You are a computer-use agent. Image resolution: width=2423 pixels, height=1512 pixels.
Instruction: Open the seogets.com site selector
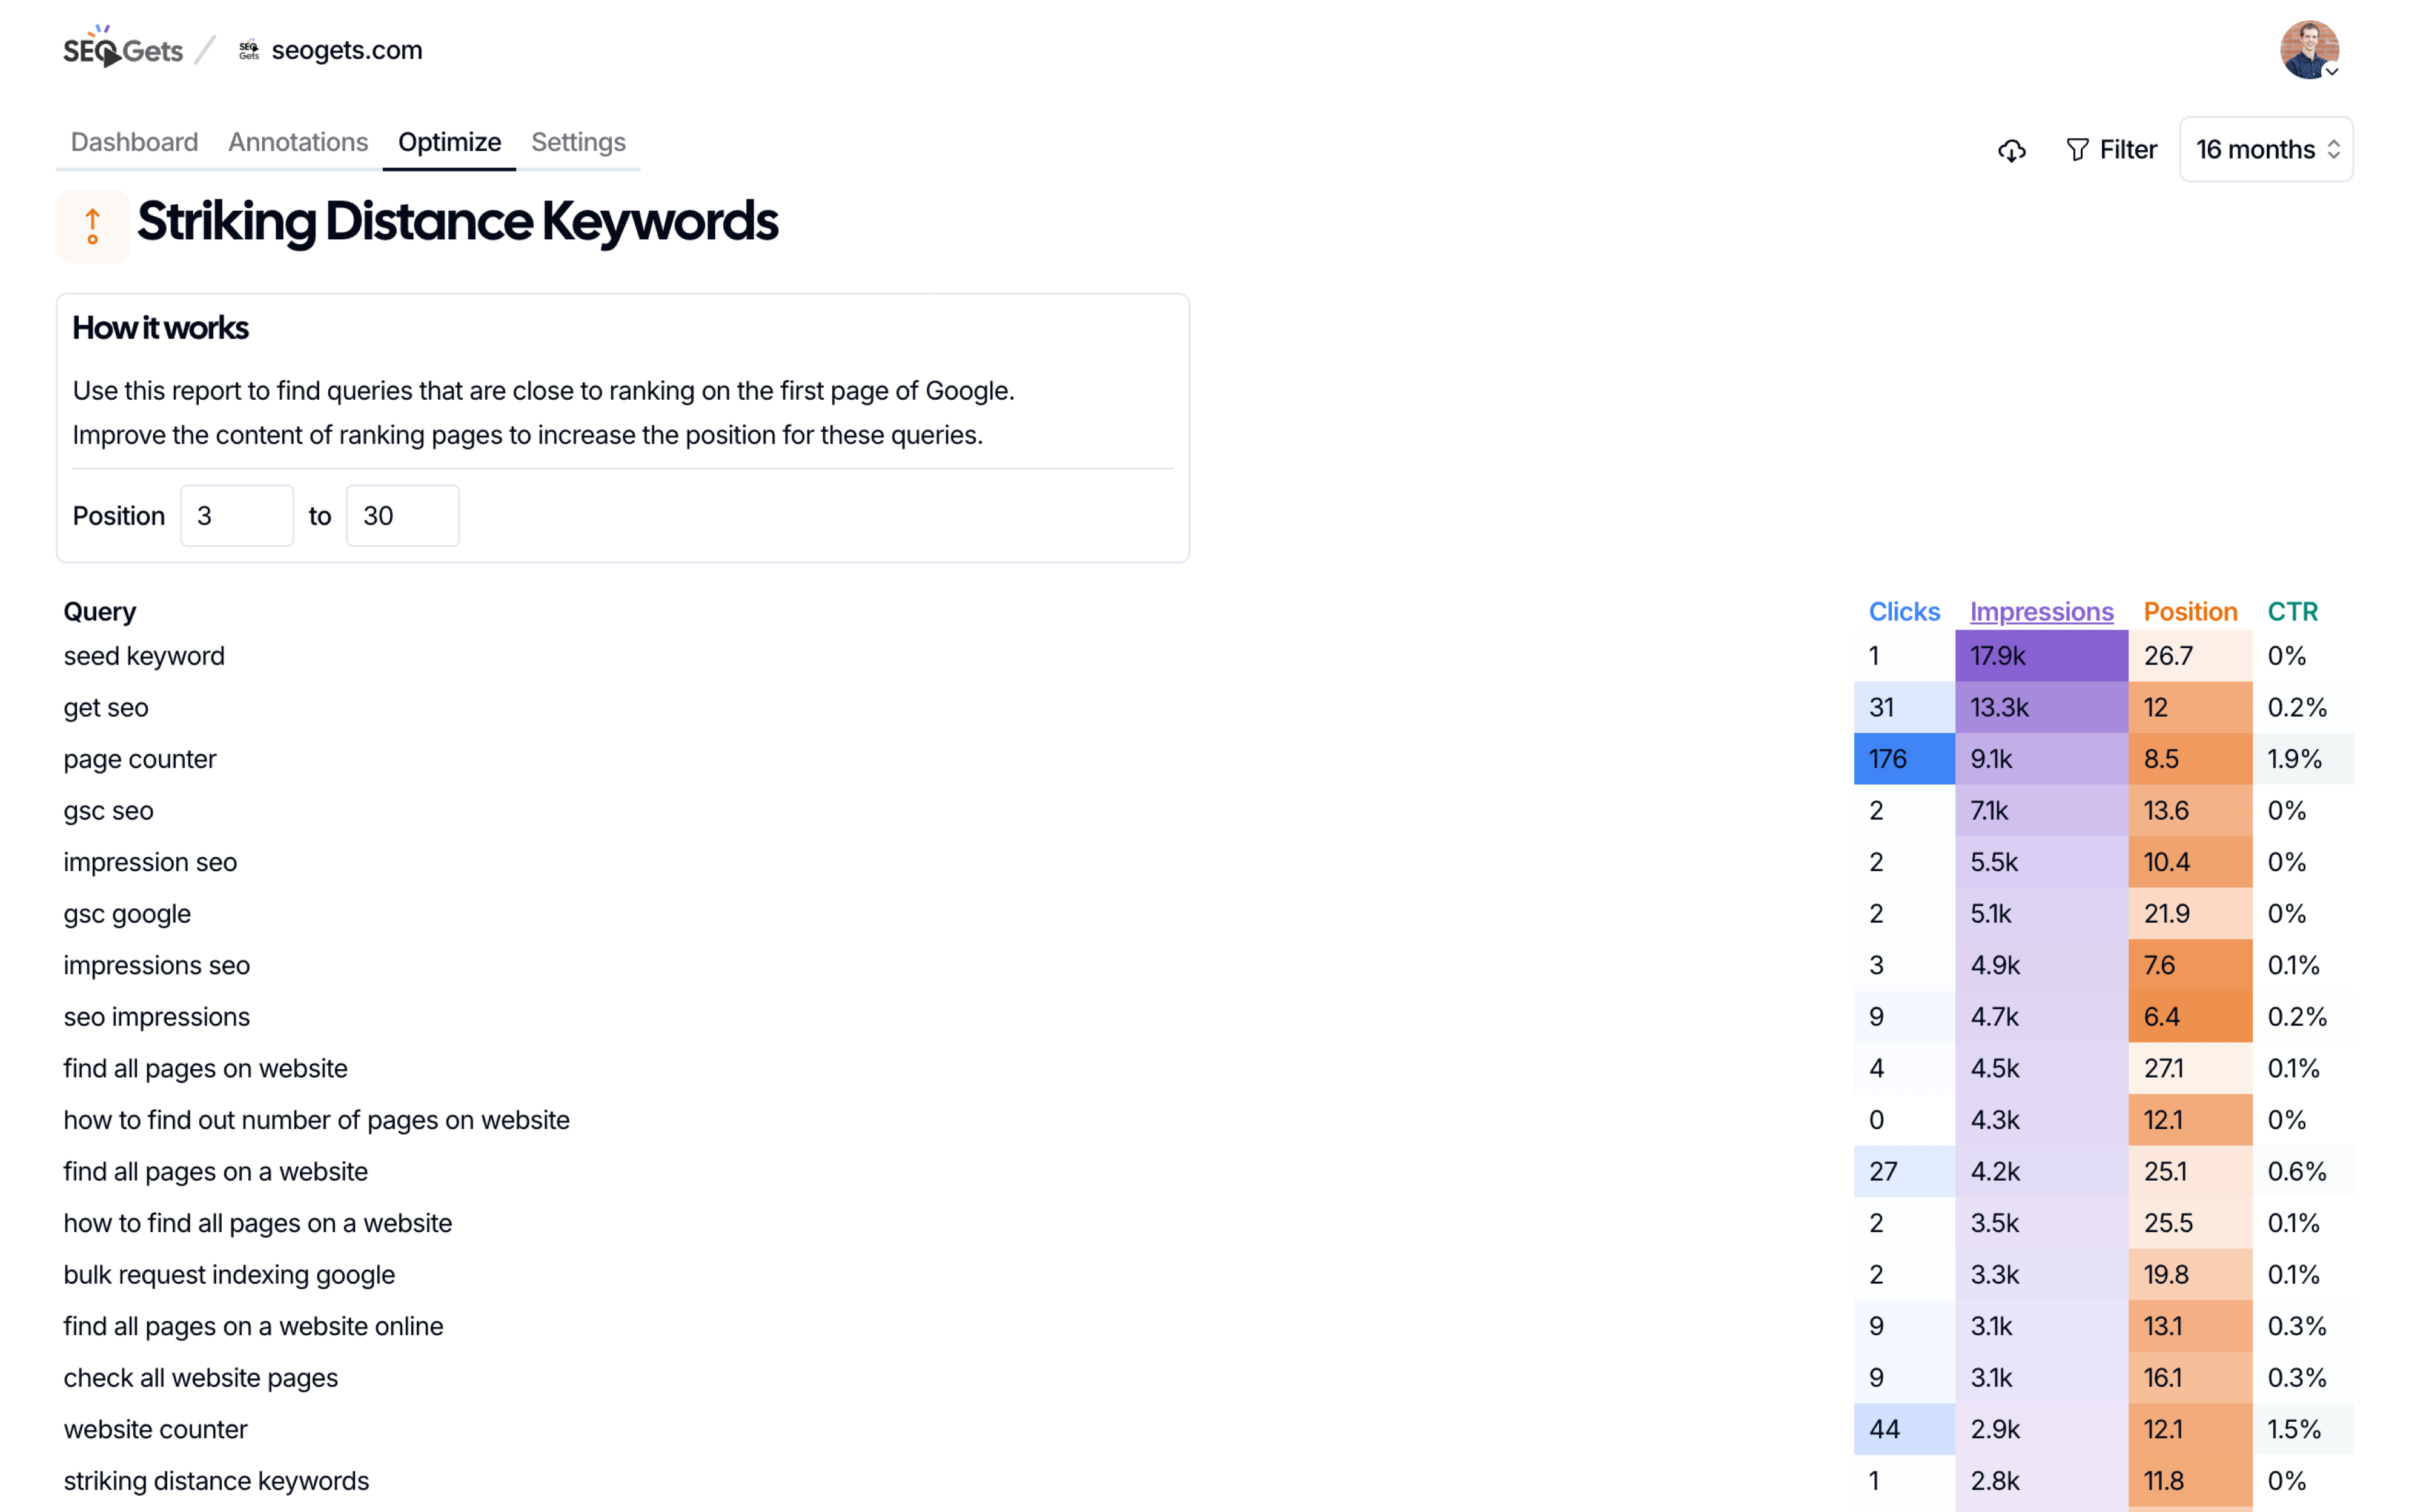click(346, 50)
